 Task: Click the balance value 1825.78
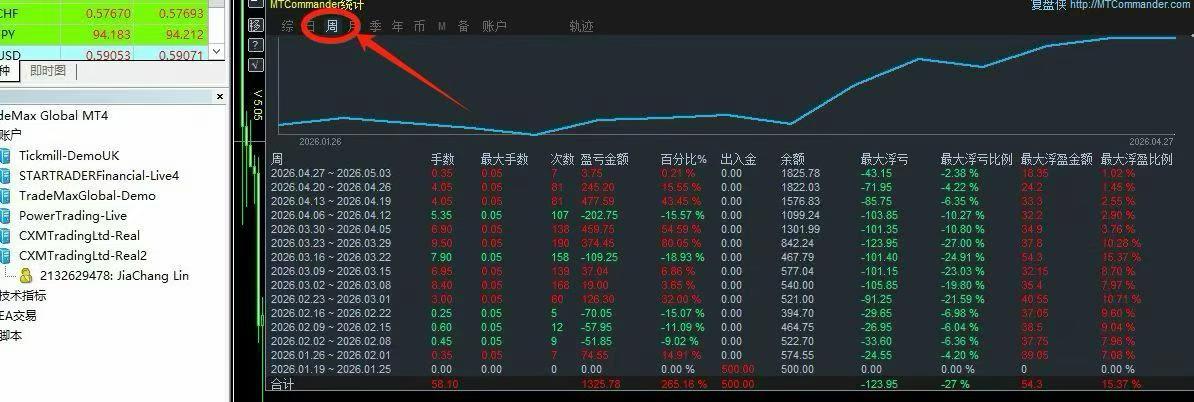pyautogui.click(x=800, y=174)
